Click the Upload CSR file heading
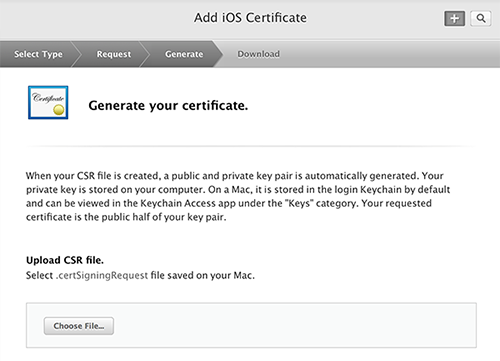The image size is (500, 361). click(65, 260)
